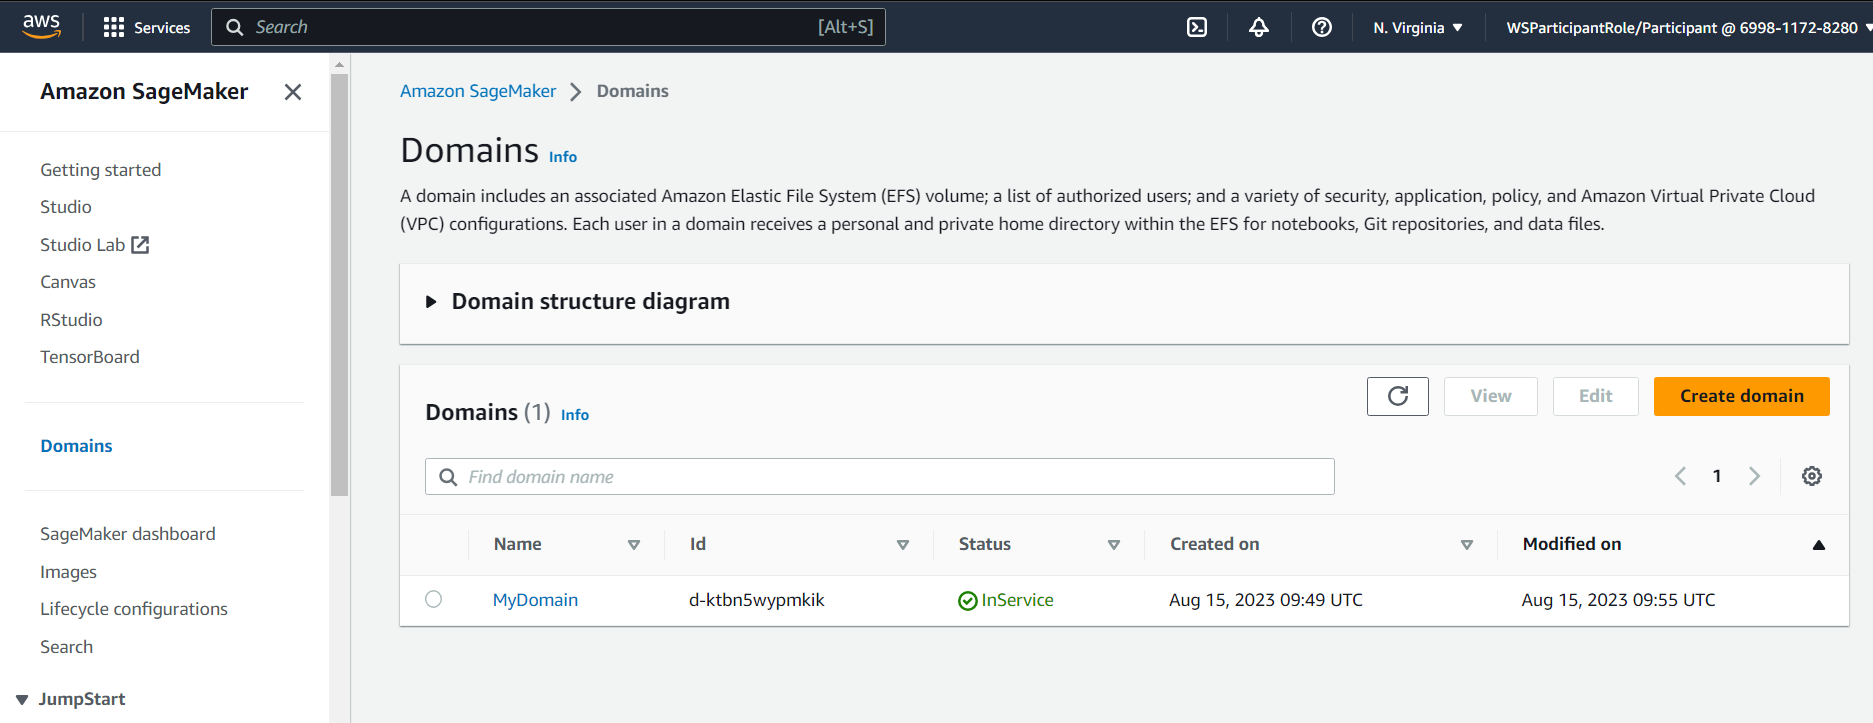
Task: Click the Services label in top bar
Action: point(162,28)
